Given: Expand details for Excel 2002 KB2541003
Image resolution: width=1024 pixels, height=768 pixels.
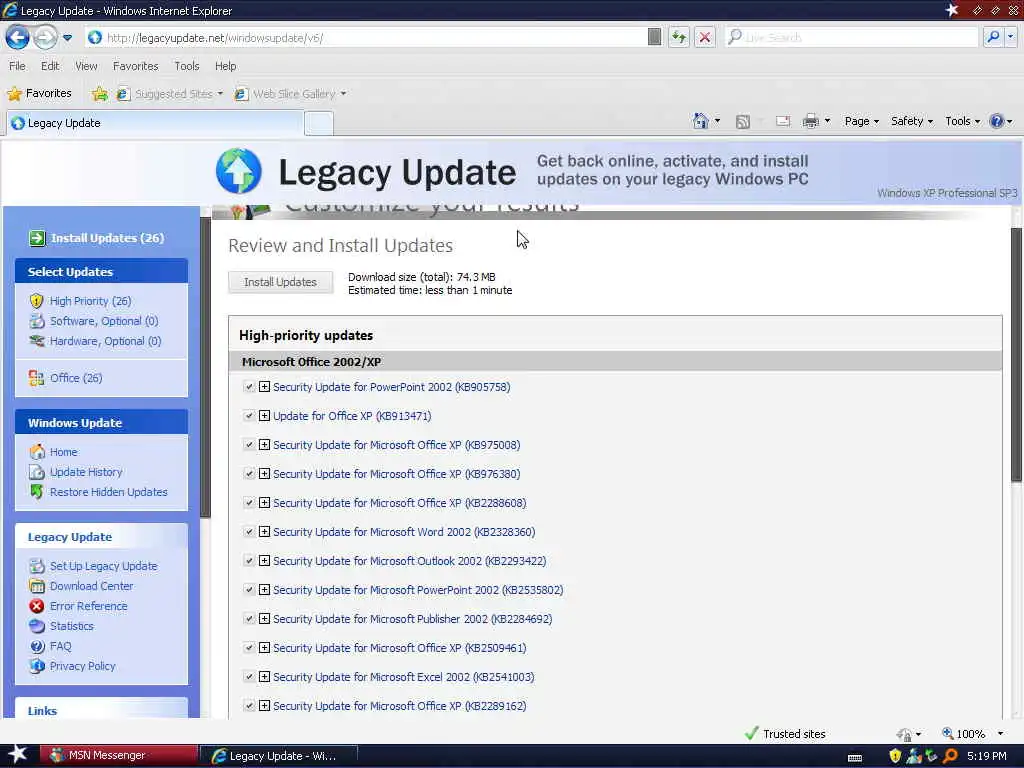Looking at the screenshot, I should pos(264,677).
